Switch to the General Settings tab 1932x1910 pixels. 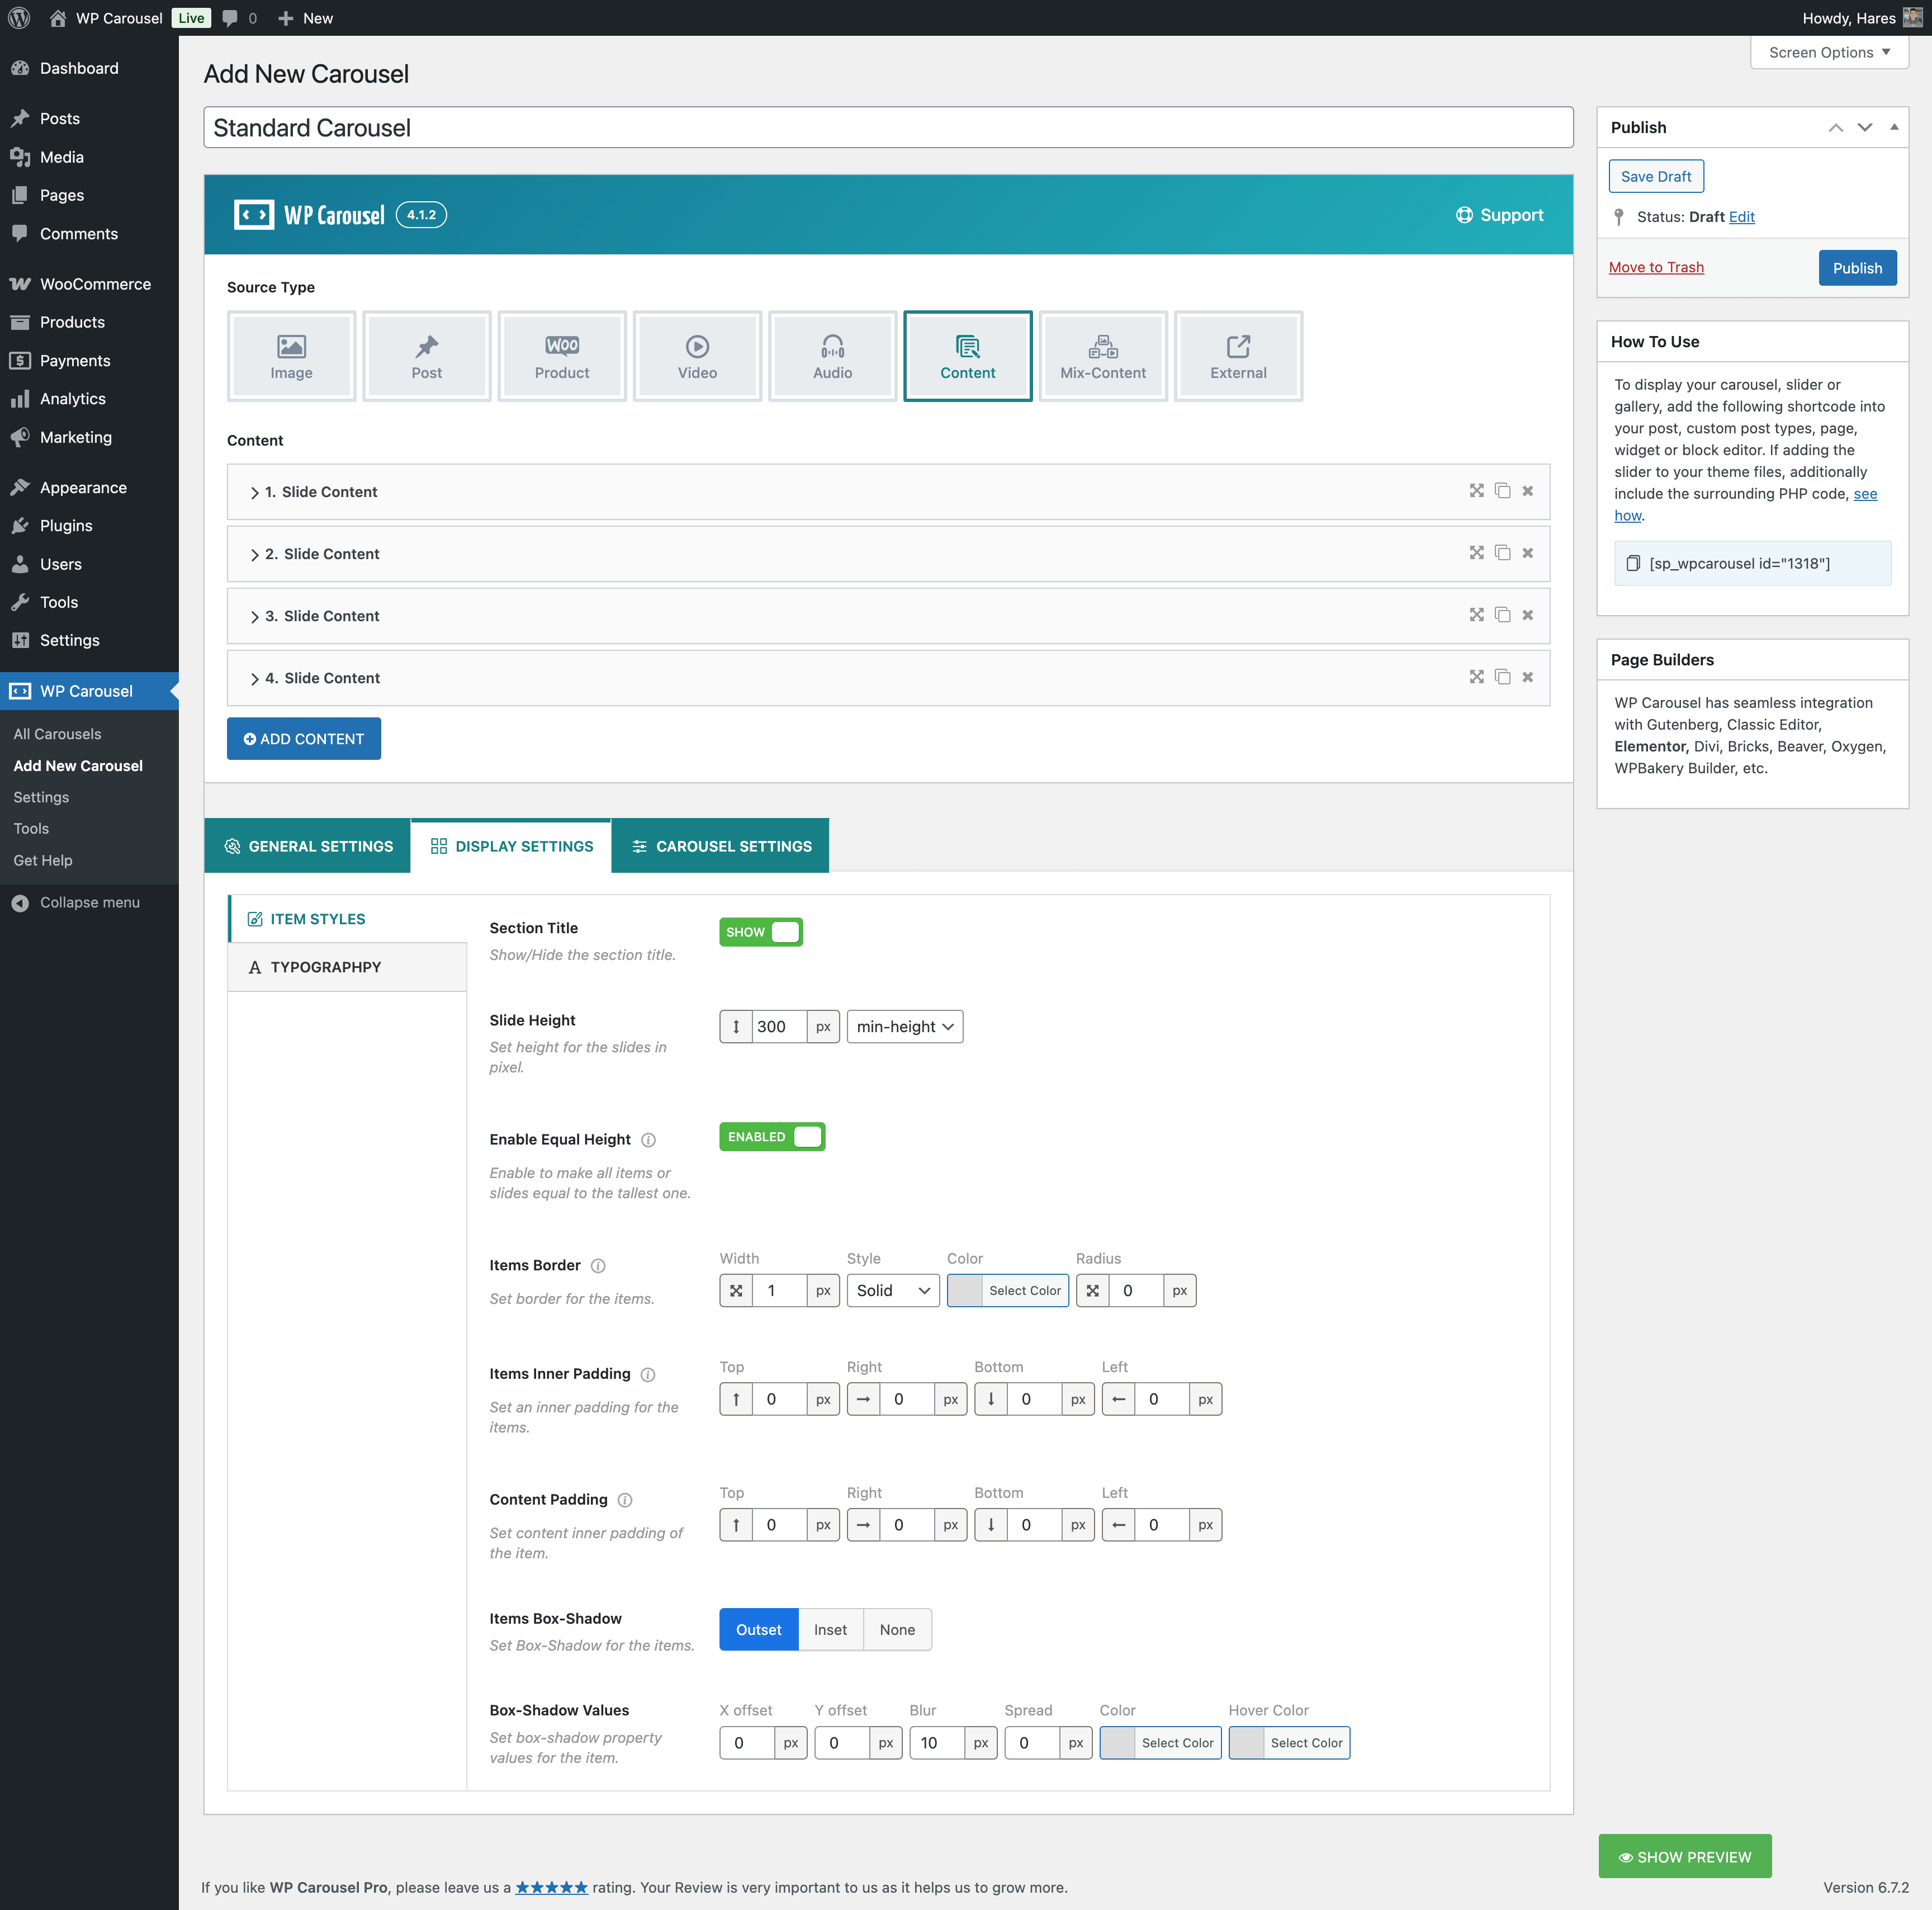point(308,846)
